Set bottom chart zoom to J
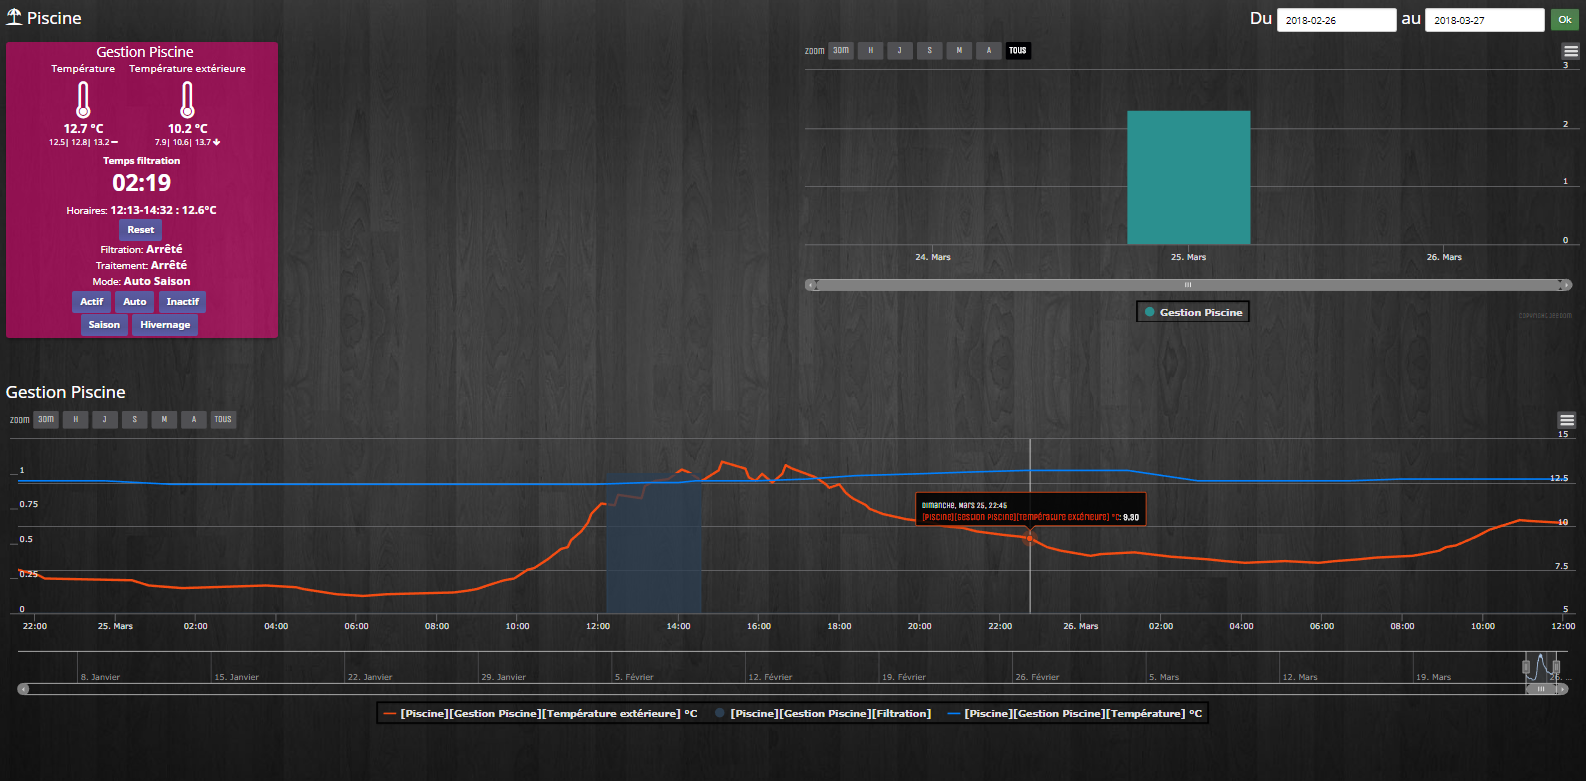The height and width of the screenshot is (781, 1586). [105, 420]
